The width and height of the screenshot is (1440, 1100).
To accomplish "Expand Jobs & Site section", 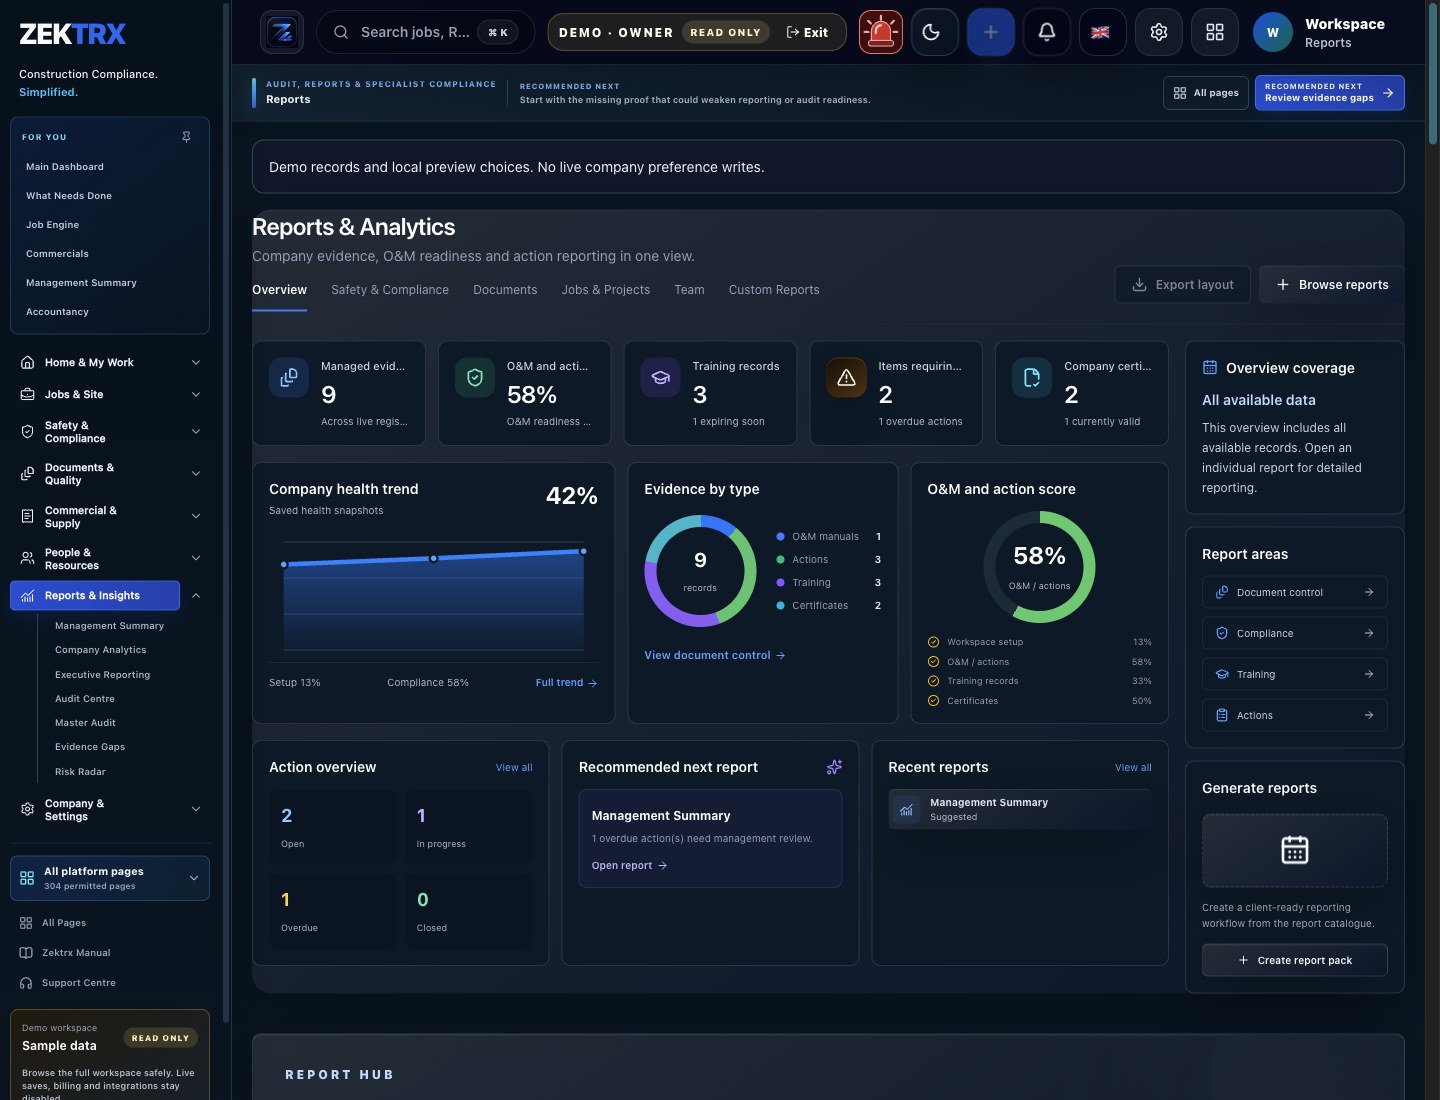I will click(110, 394).
